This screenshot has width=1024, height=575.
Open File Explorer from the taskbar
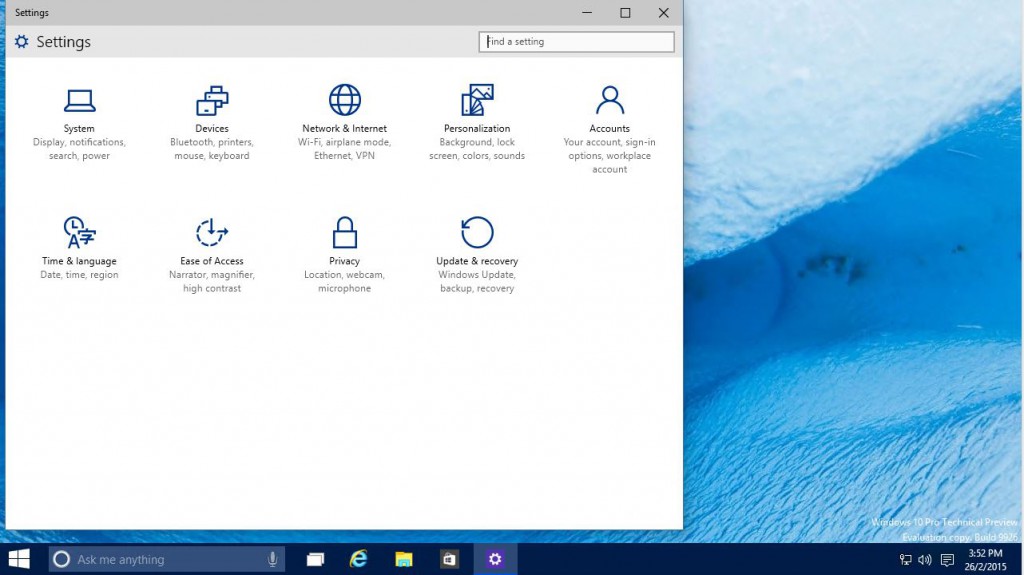[404, 559]
